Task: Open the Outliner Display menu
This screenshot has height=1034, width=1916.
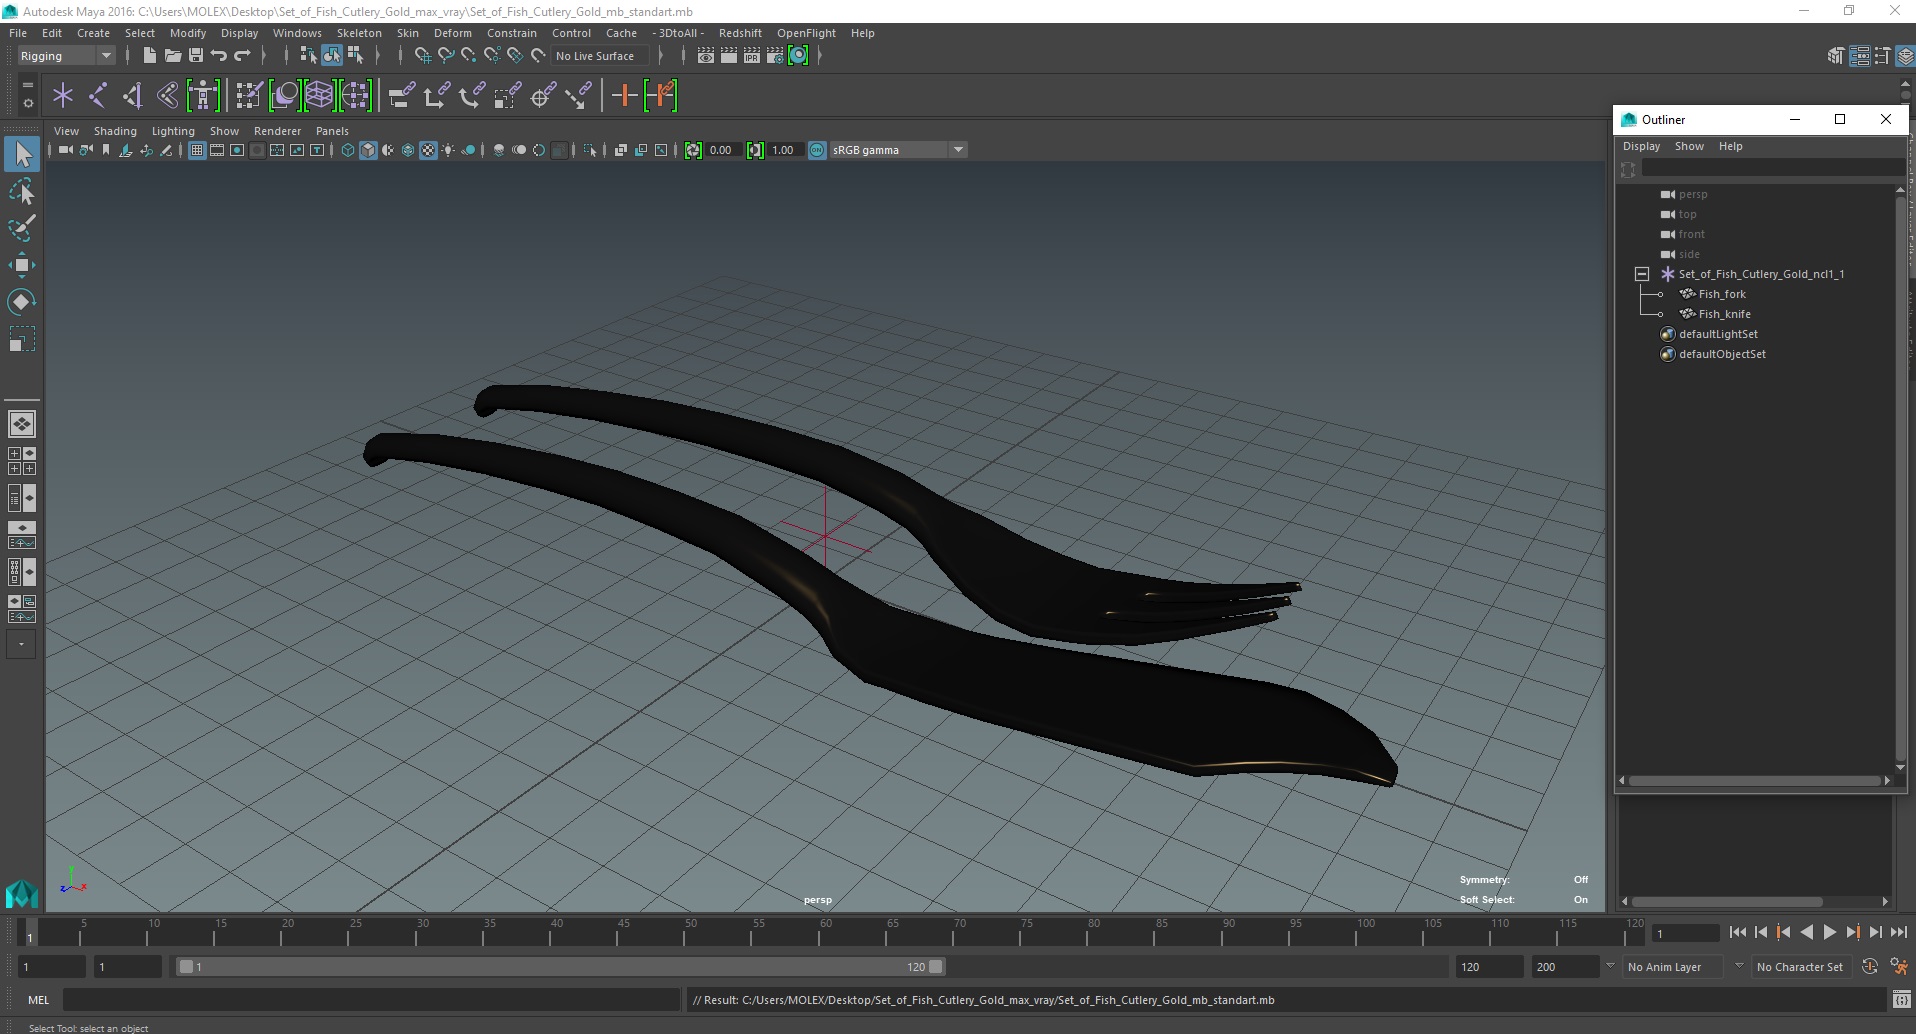Action: [x=1641, y=146]
